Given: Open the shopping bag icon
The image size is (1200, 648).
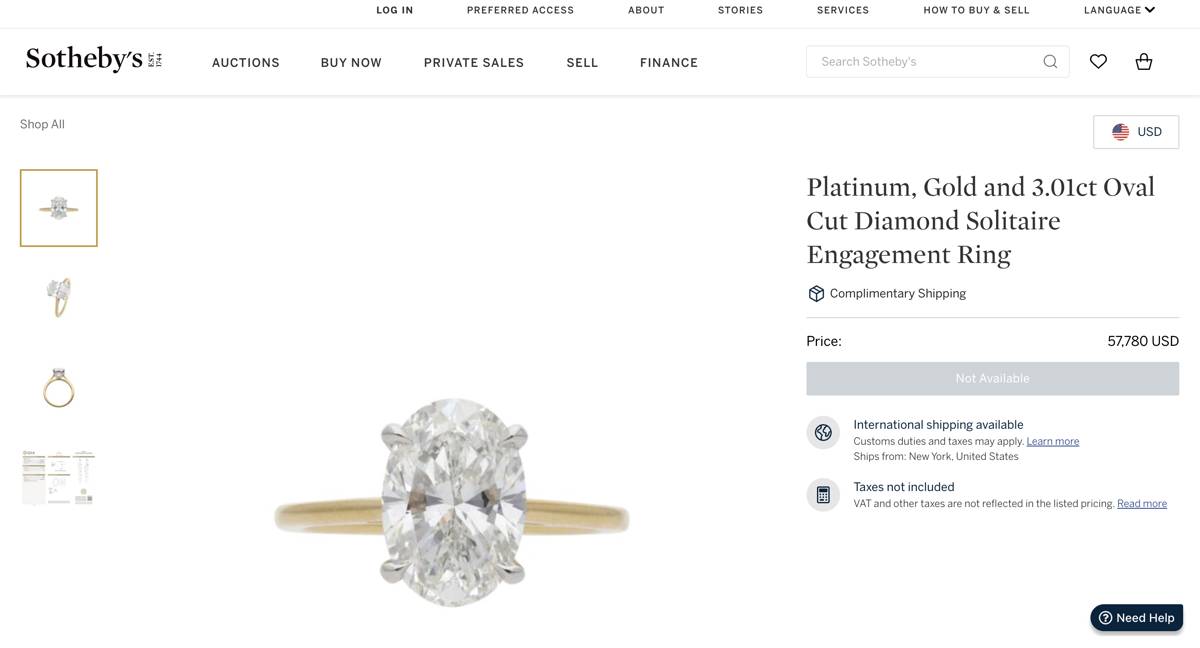Looking at the screenshot, I should tap(1144, 62).
